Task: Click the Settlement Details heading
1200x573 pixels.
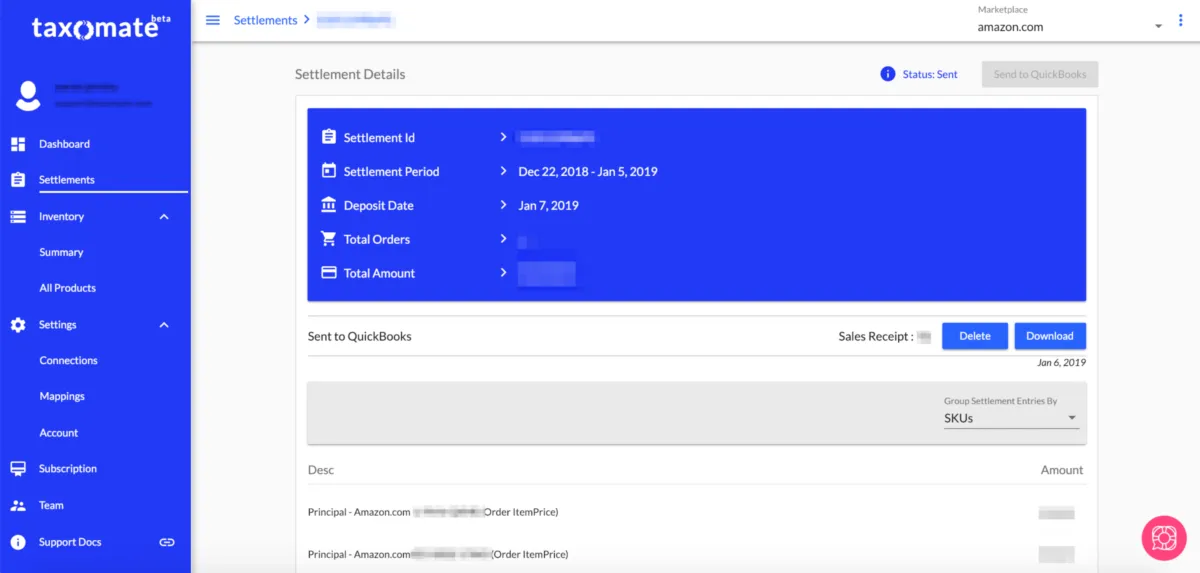Action: (350, 74)
